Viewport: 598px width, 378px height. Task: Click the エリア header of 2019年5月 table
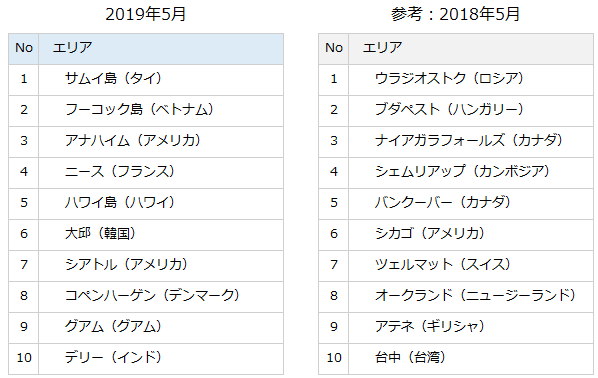coord(161,48)
